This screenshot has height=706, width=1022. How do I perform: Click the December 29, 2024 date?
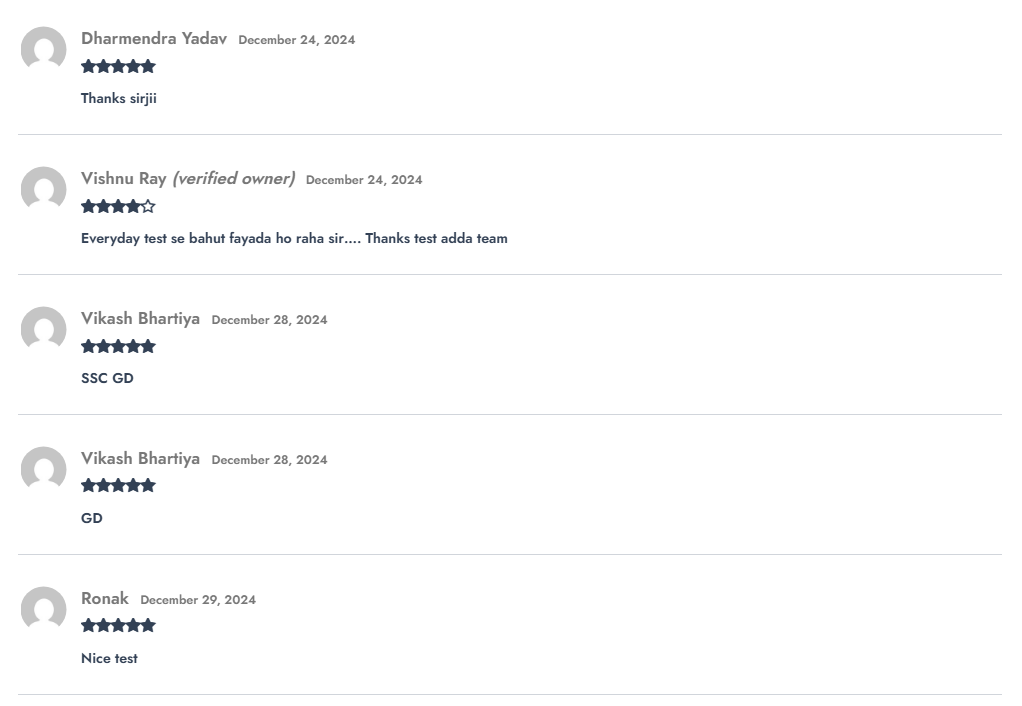tap(198, 600)
